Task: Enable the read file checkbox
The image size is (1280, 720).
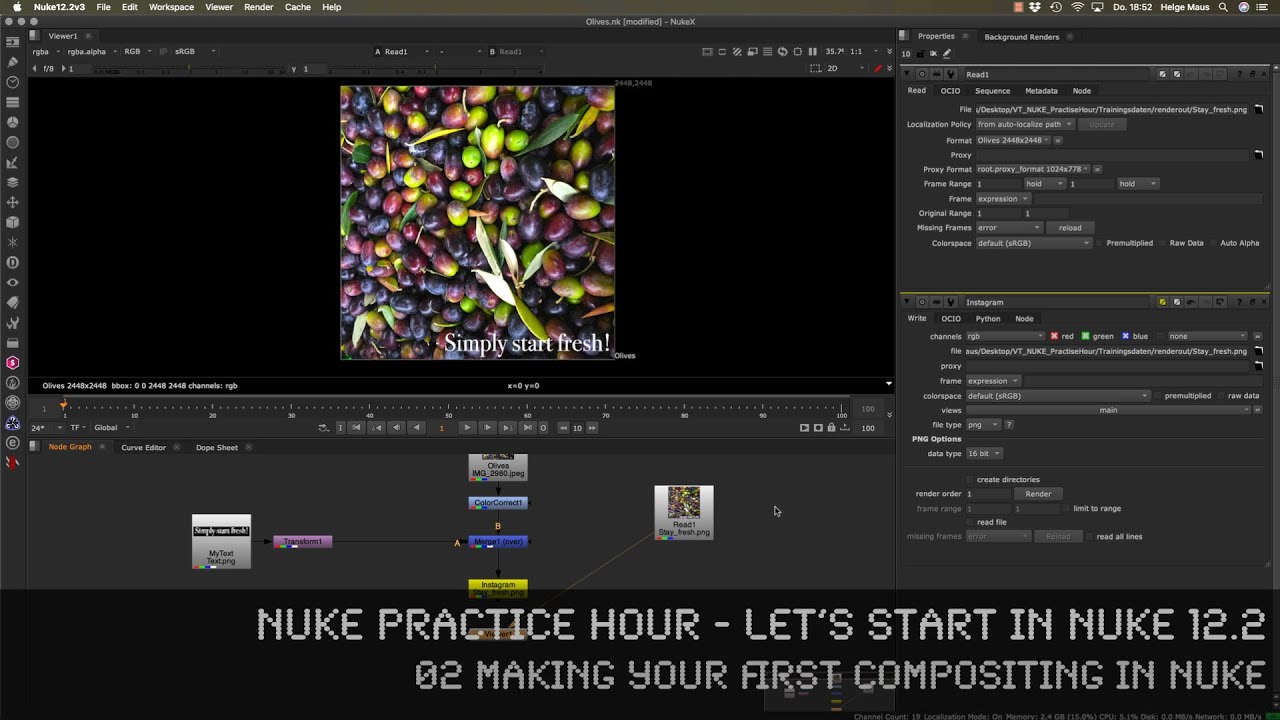Action: click(969, 522)
